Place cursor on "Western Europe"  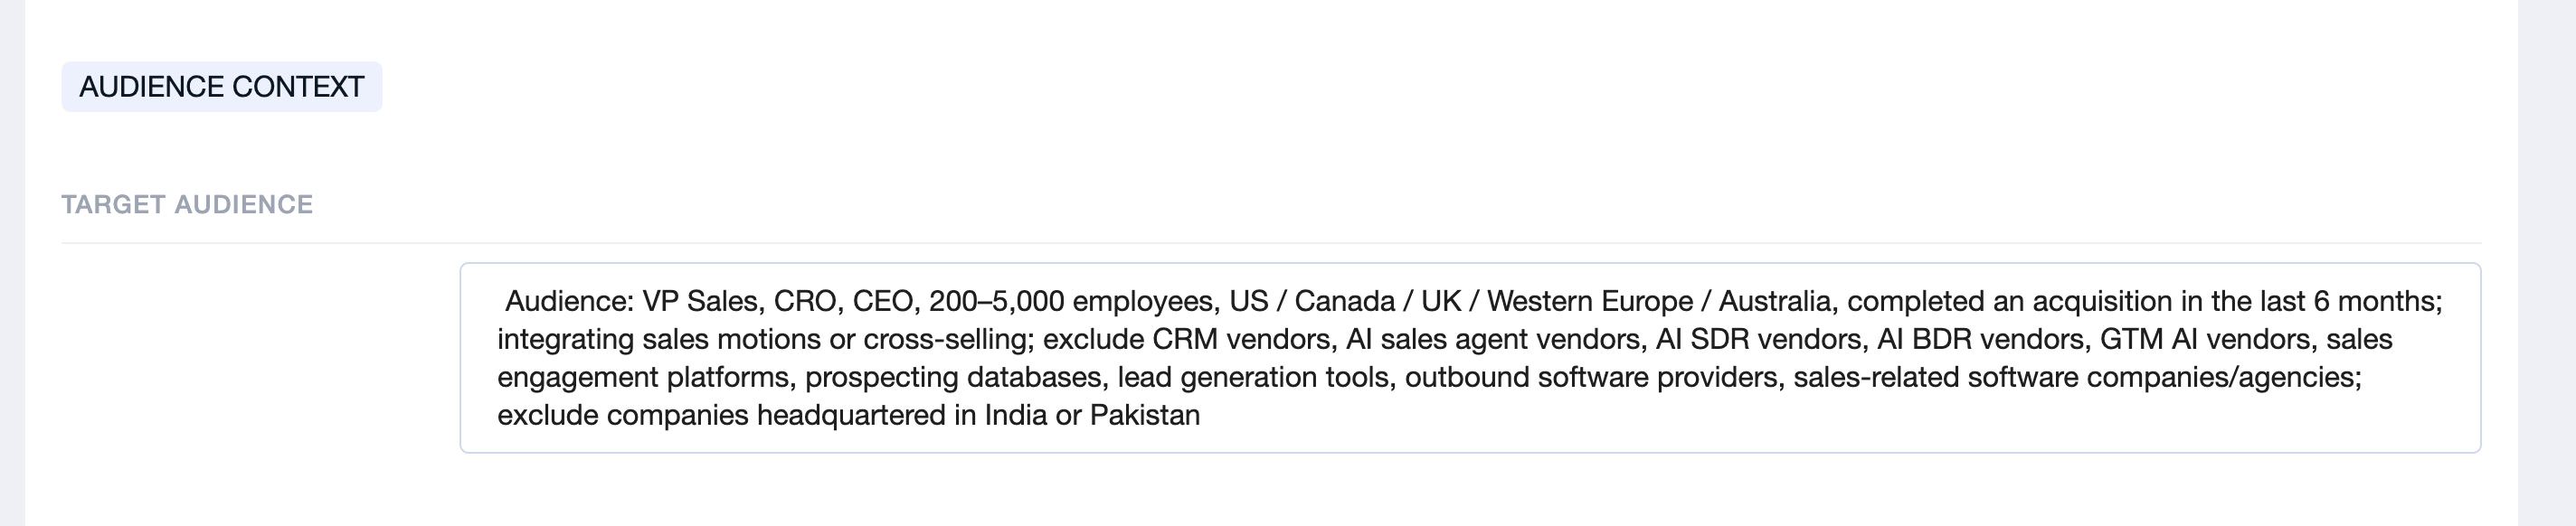click(x=1590, y=301)
